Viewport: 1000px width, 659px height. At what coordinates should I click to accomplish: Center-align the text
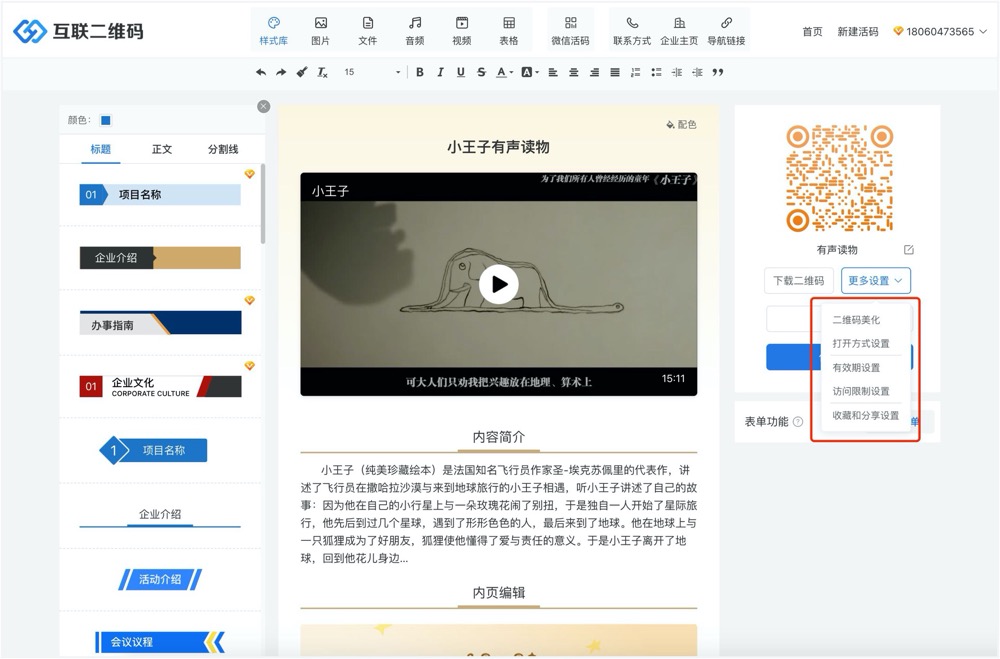(574, 72)
